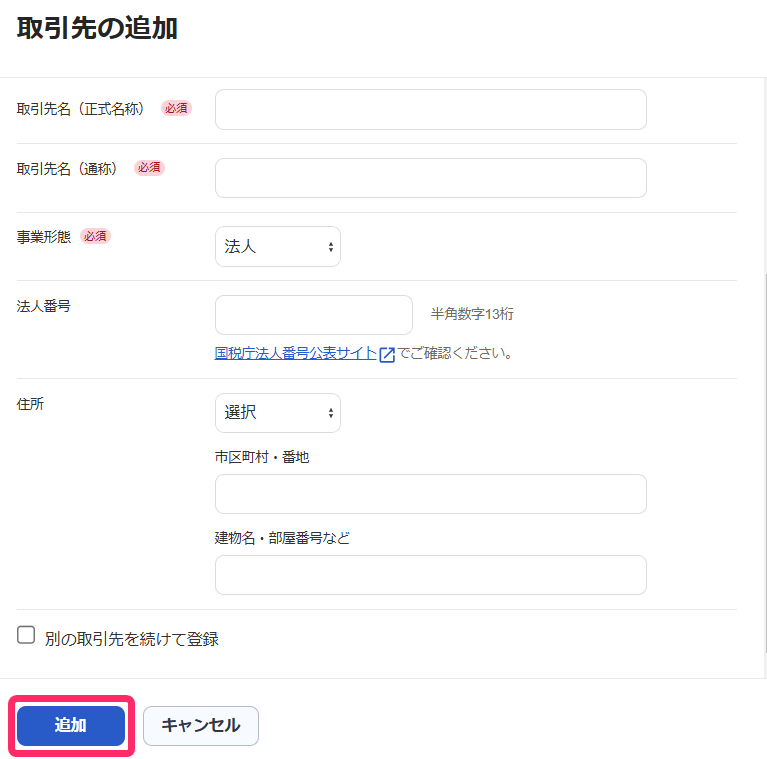The image size is (767, 759).
Task: Click the 必須 badge beside 取引先名(通称)
Action: [x=149, y=168]
